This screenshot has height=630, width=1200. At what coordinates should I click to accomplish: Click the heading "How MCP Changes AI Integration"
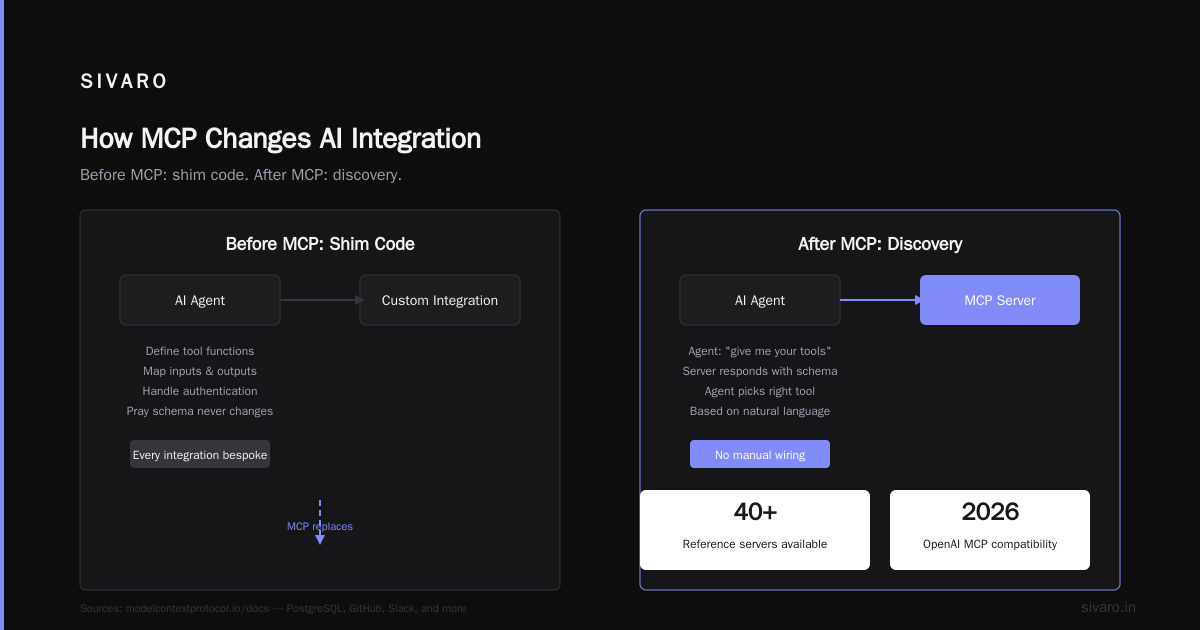pos(280,138)
